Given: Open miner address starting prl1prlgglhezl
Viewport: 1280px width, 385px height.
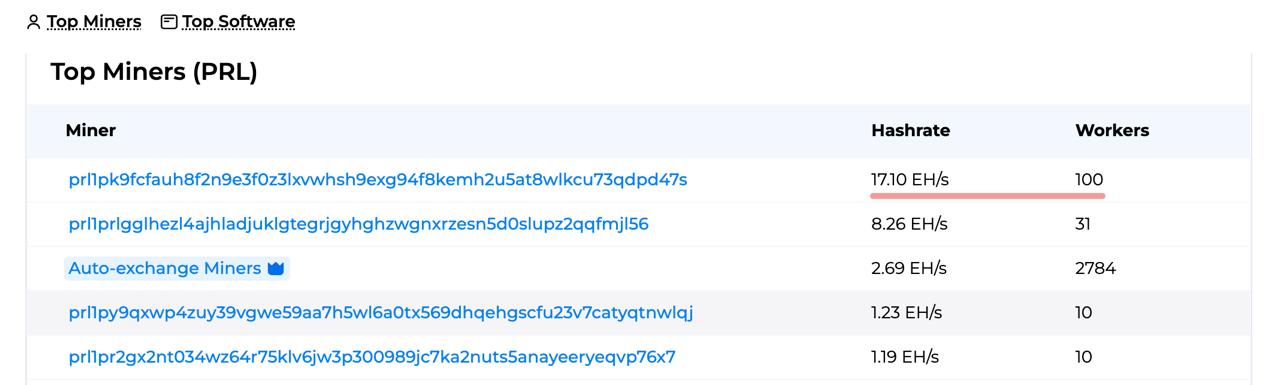Looking at the screenshot, I should [x=358, y=224].
